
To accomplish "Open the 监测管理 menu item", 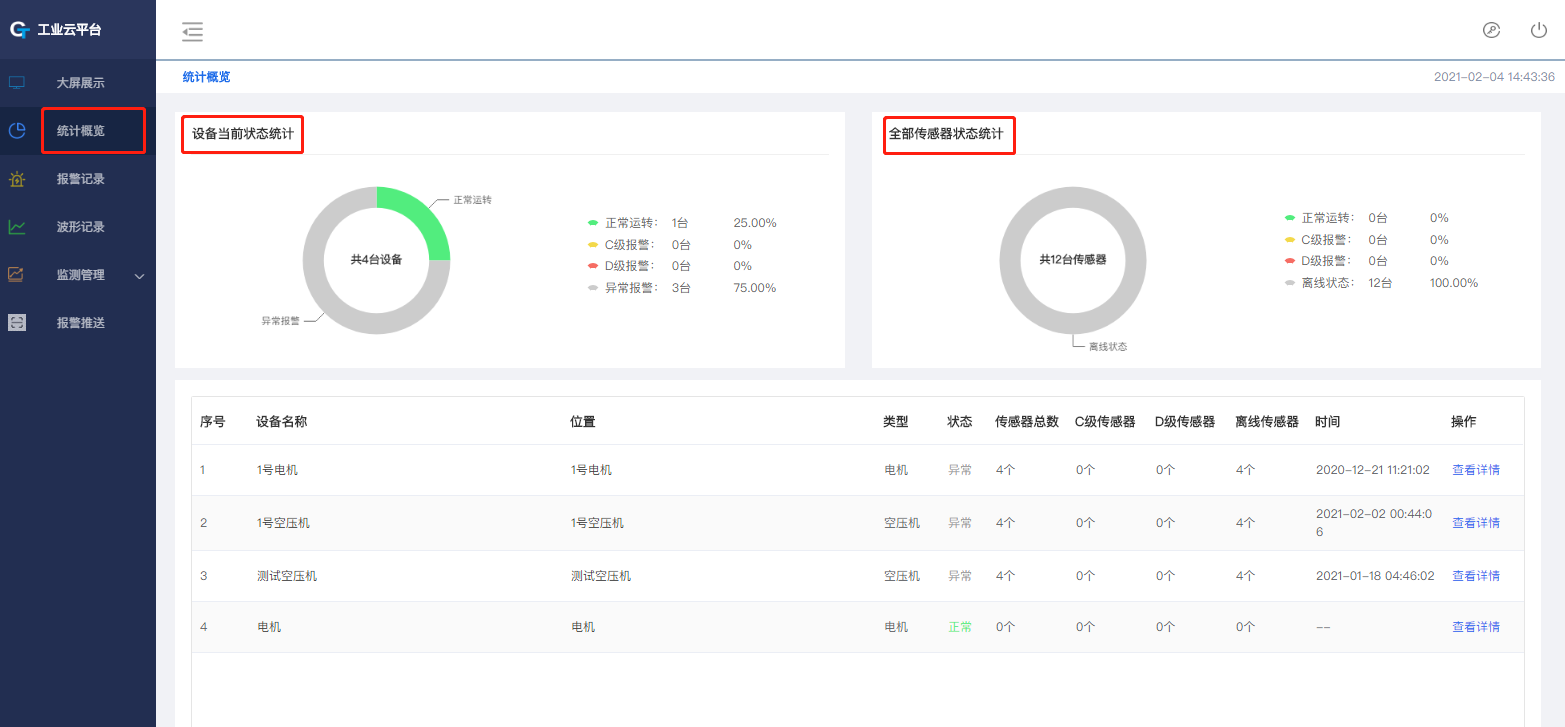I will click(x=80, y=275).
